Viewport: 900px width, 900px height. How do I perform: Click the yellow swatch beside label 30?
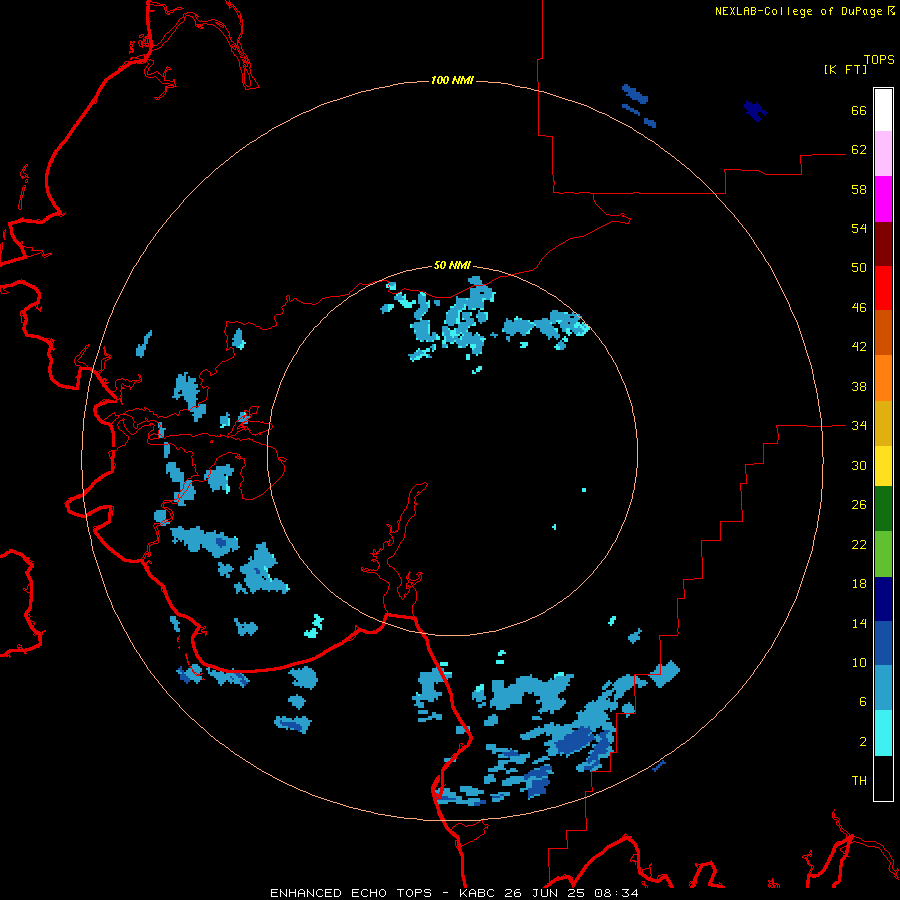point(883,466)
